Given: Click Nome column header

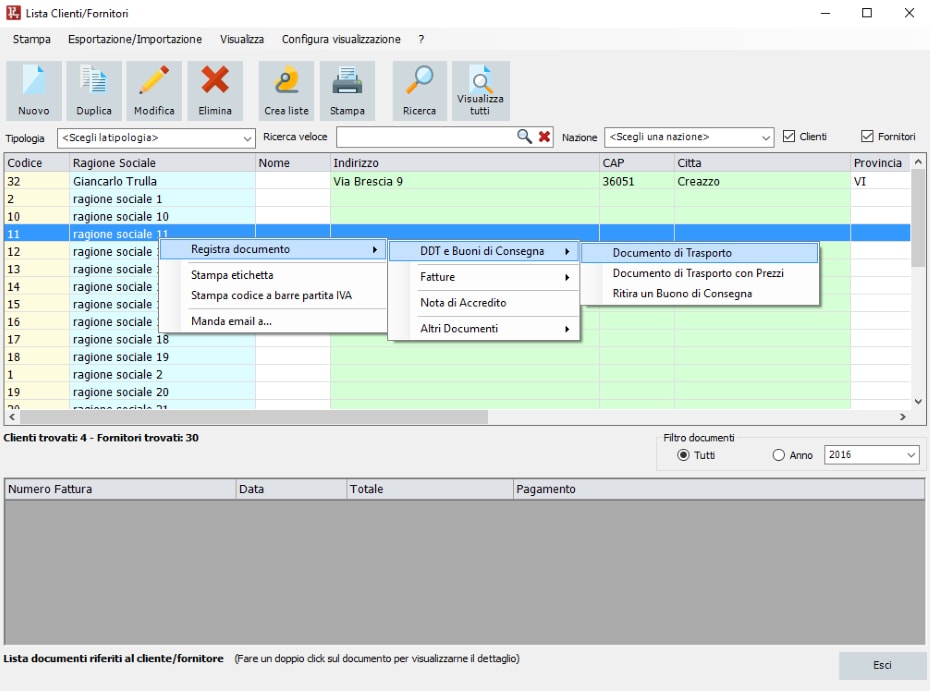Looking at the screenshot, I should click(x=292, y=163).
